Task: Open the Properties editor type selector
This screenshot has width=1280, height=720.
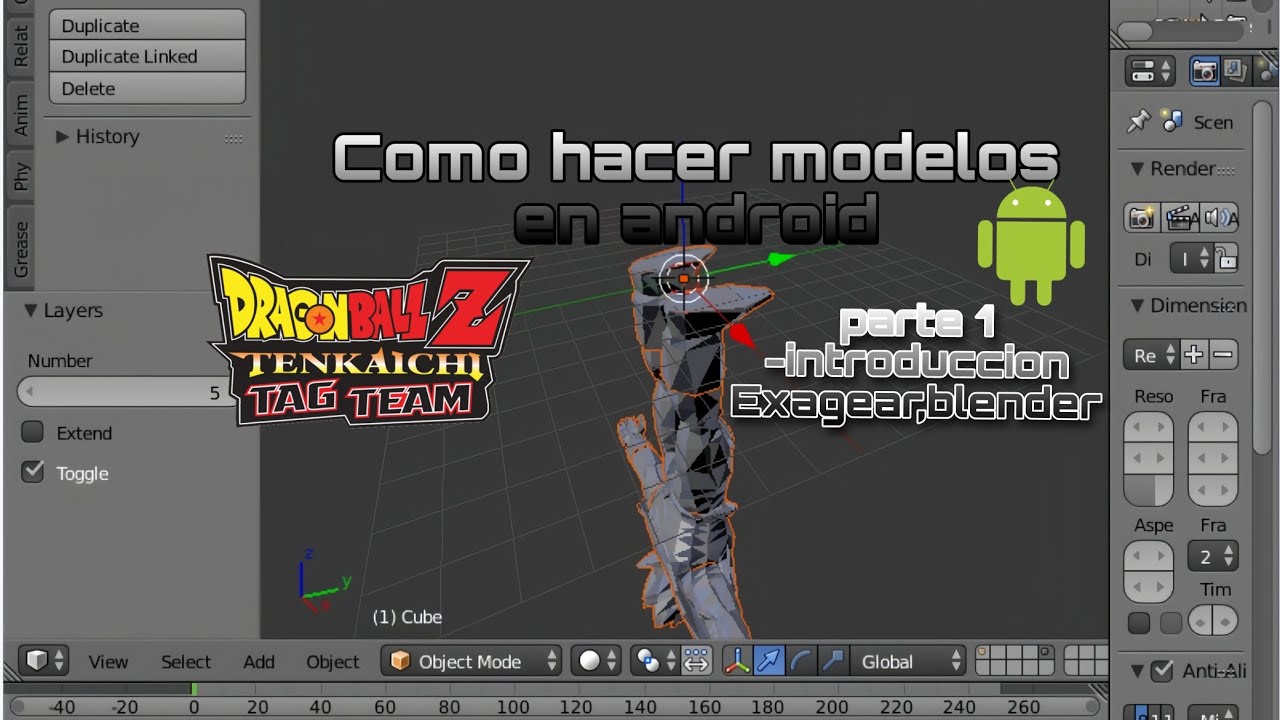Action: pos(1151,71)
